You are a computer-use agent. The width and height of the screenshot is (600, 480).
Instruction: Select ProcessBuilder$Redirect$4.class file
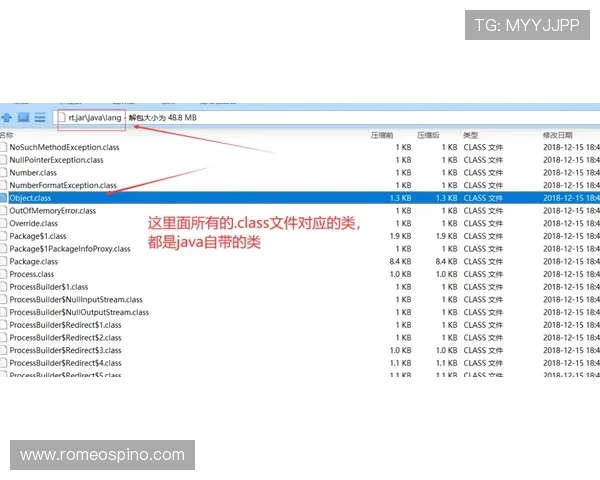click(65, 363)
